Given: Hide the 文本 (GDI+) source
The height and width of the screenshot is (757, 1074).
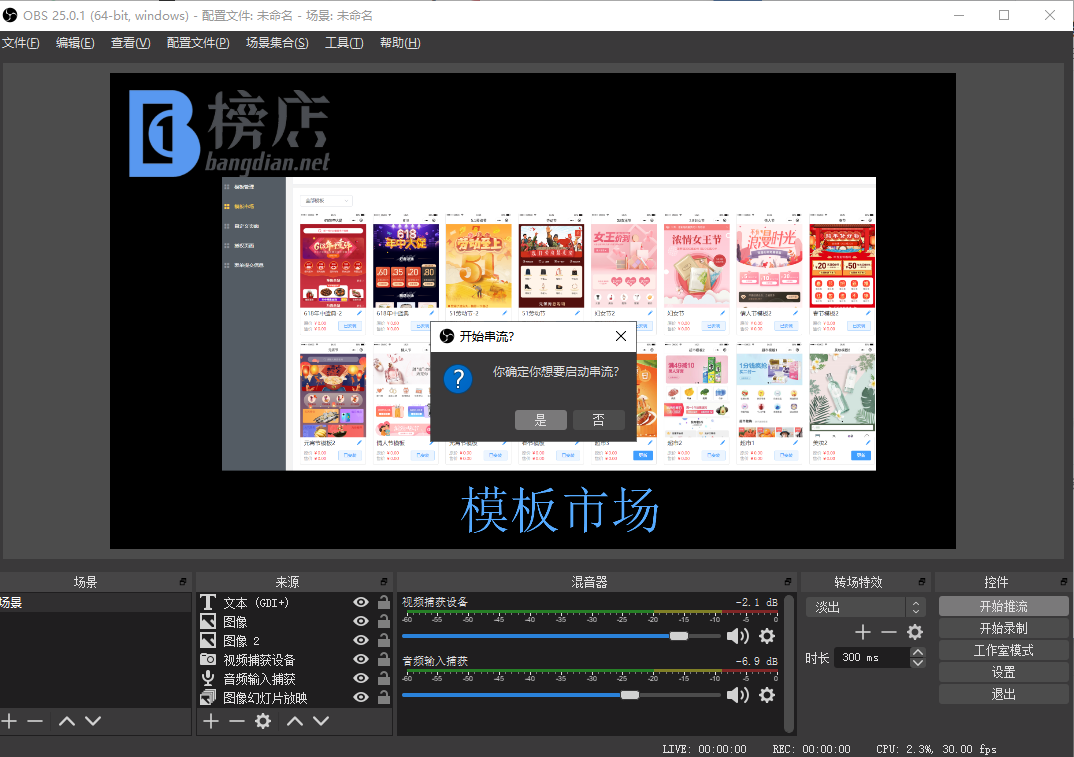Looking at the screenshot, I should tap(361, 603).
